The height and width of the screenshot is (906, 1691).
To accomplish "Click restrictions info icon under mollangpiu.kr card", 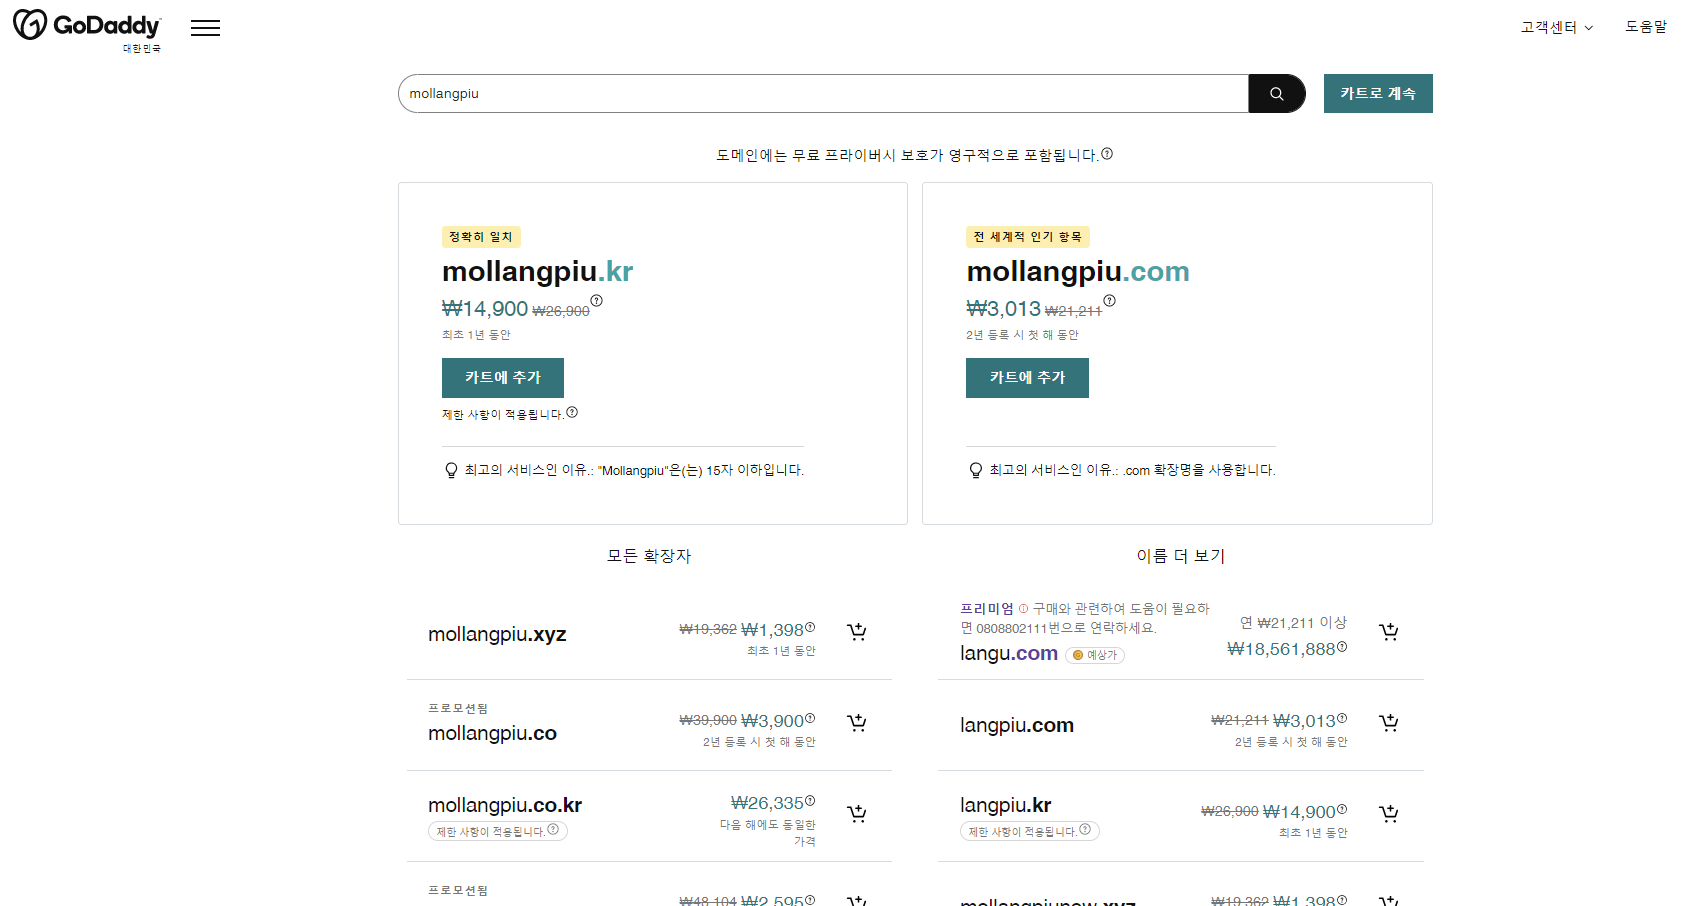I will click(x=572, y=412).
